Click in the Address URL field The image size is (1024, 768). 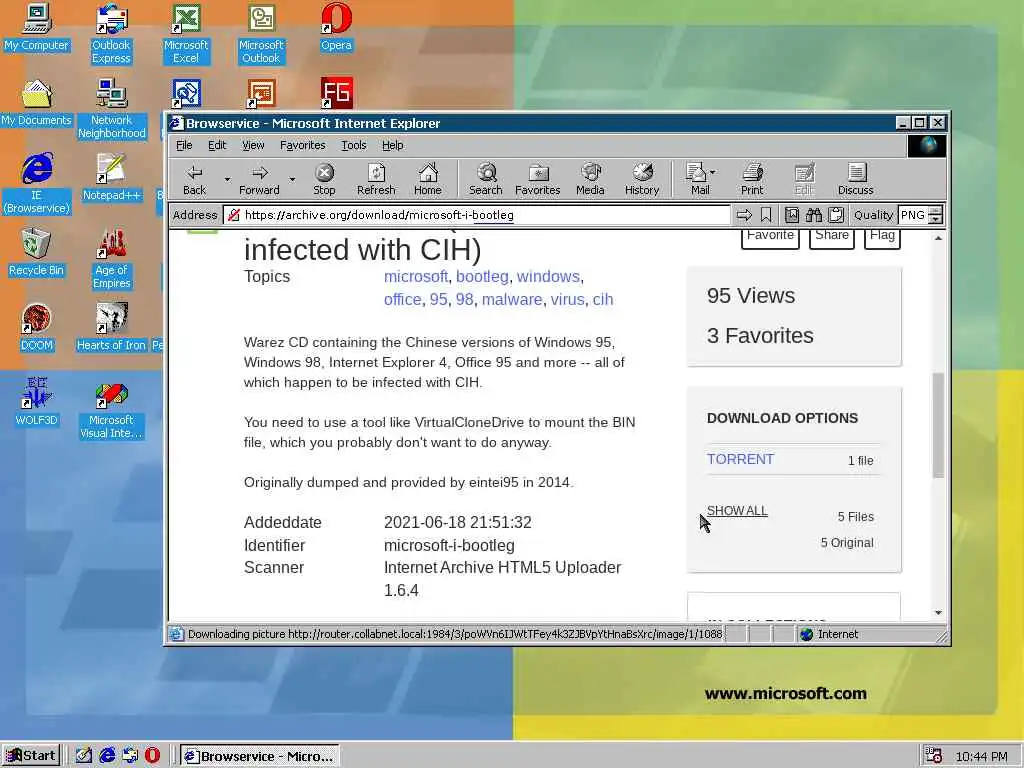[477, 215]
